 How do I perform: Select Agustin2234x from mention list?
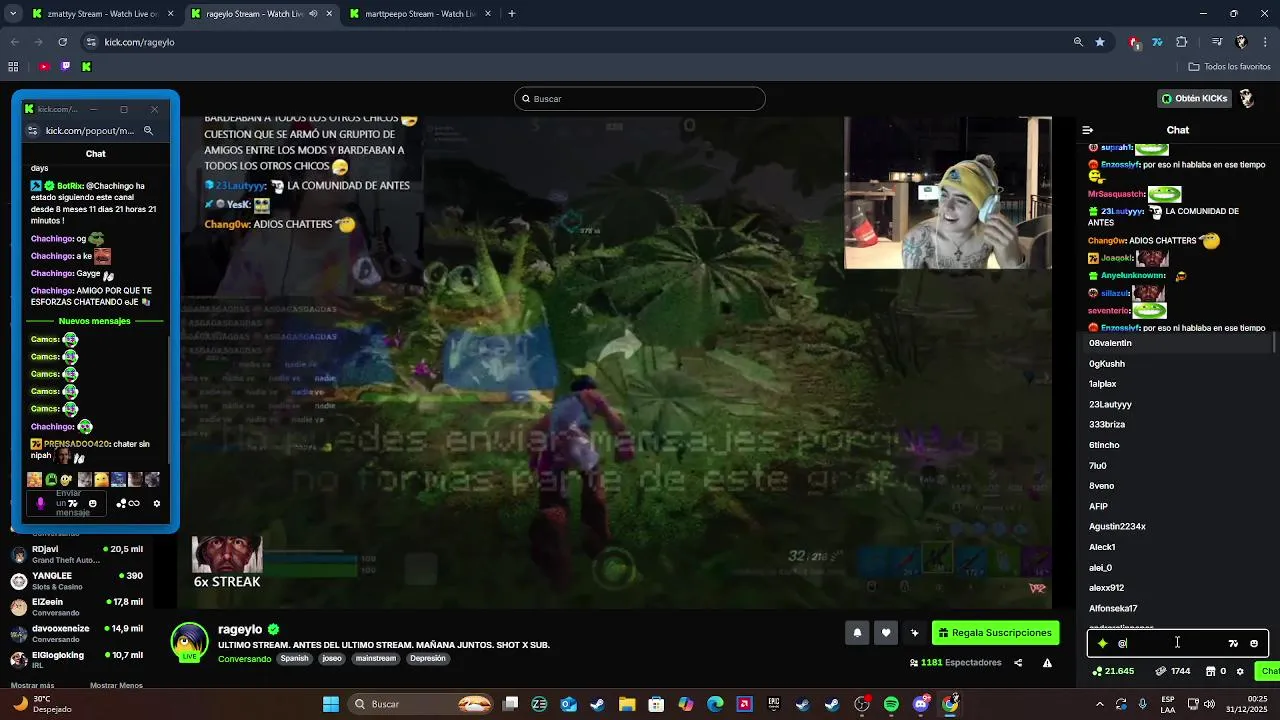point(1176,526)
